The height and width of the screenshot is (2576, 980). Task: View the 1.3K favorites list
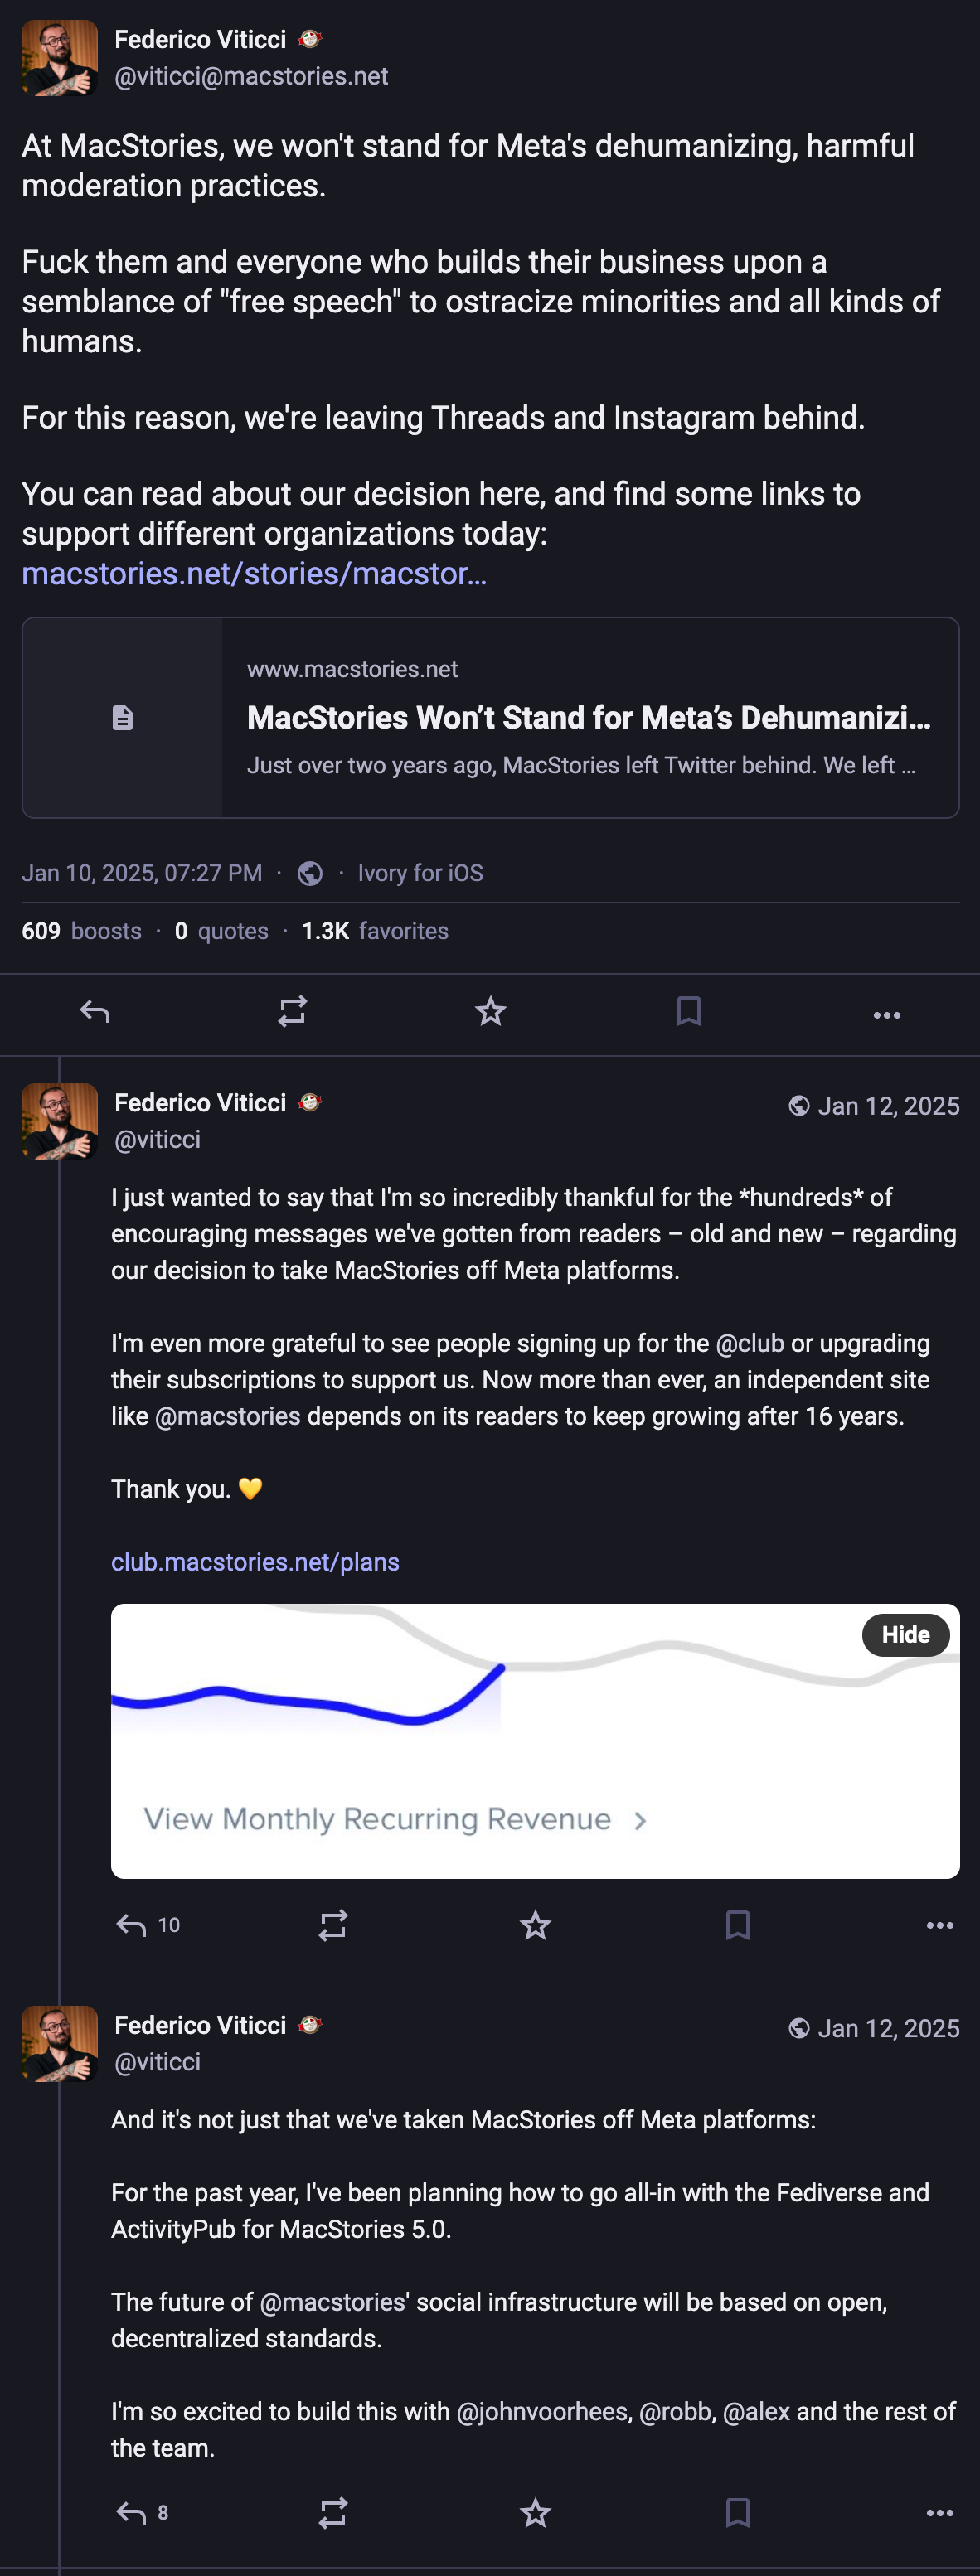375,931
